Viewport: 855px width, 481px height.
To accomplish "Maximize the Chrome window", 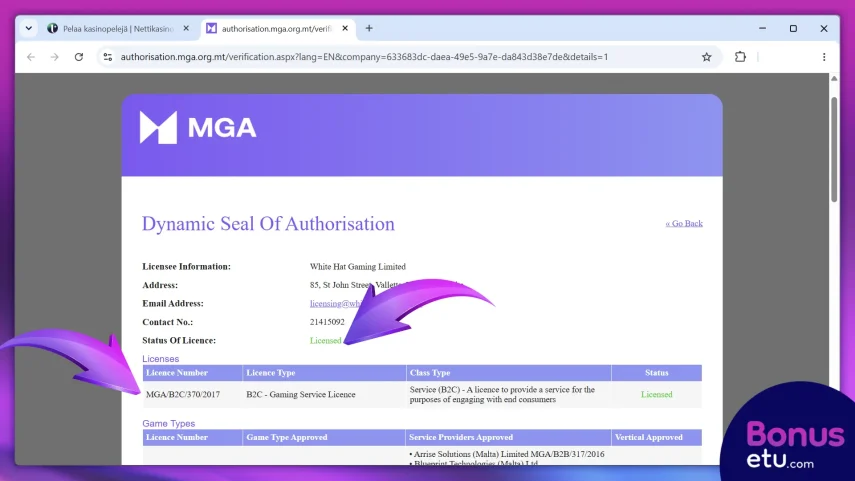I will pos(793,28).
